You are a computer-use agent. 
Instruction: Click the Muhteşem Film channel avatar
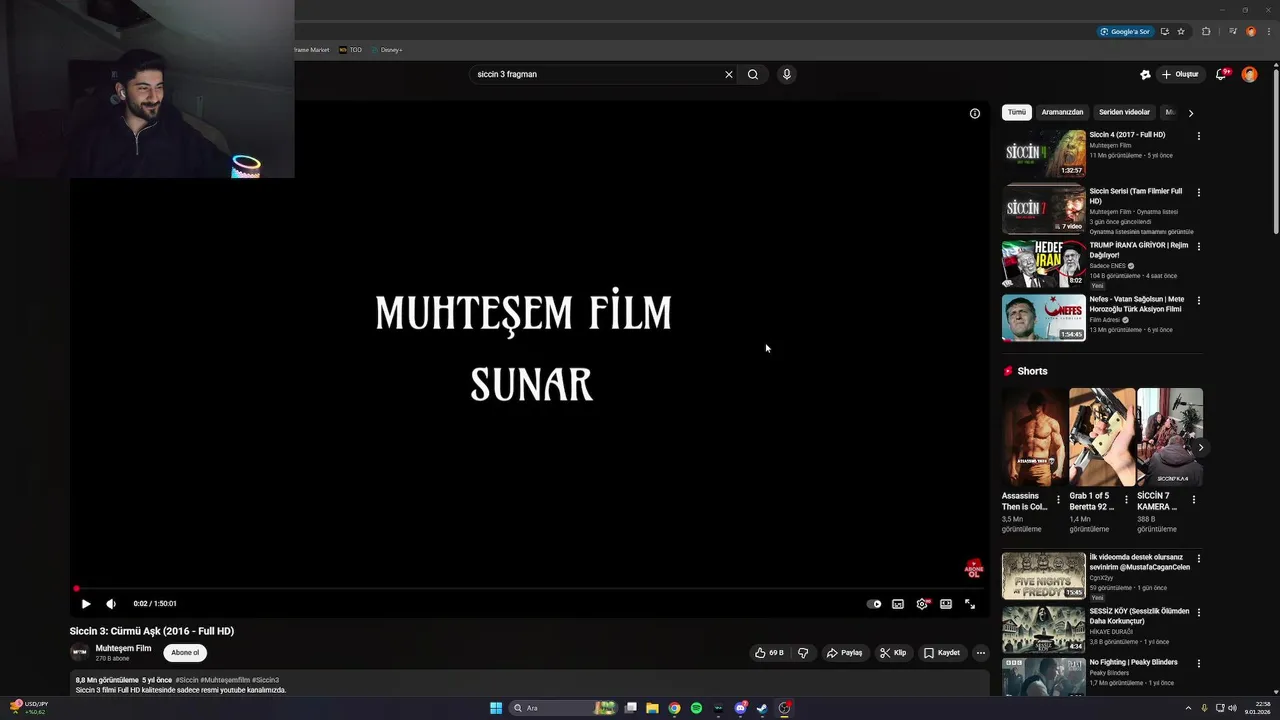pos(79,653)
